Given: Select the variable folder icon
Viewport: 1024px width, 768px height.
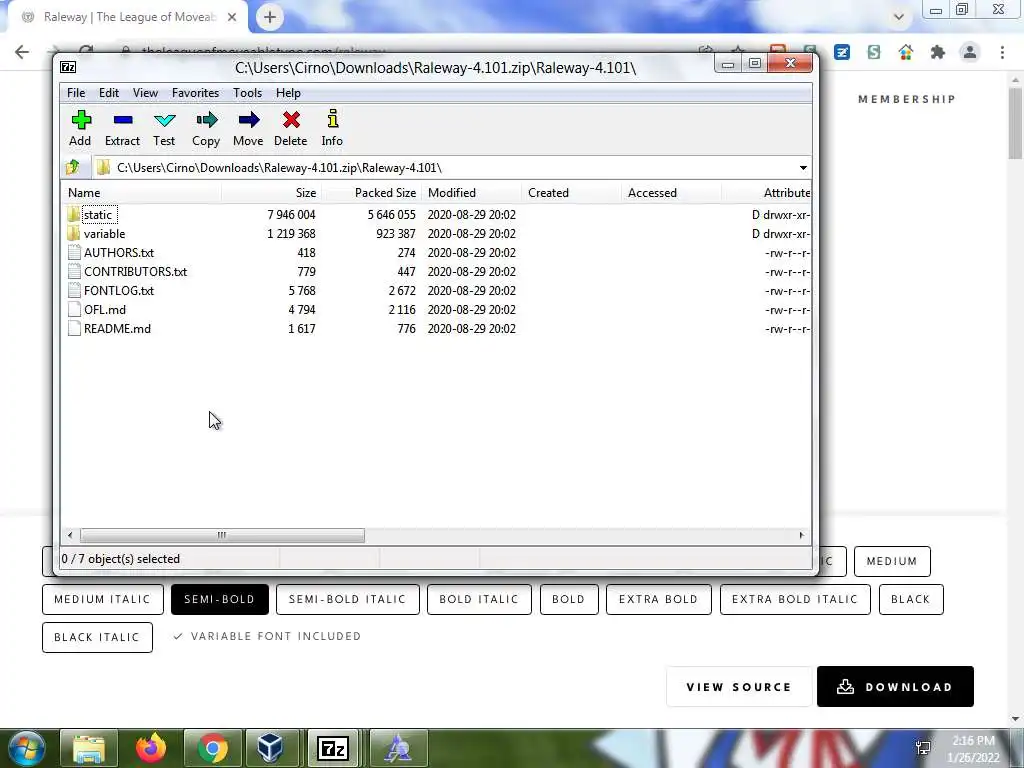Looking at the screenshot, I should [x=73, y=233].
